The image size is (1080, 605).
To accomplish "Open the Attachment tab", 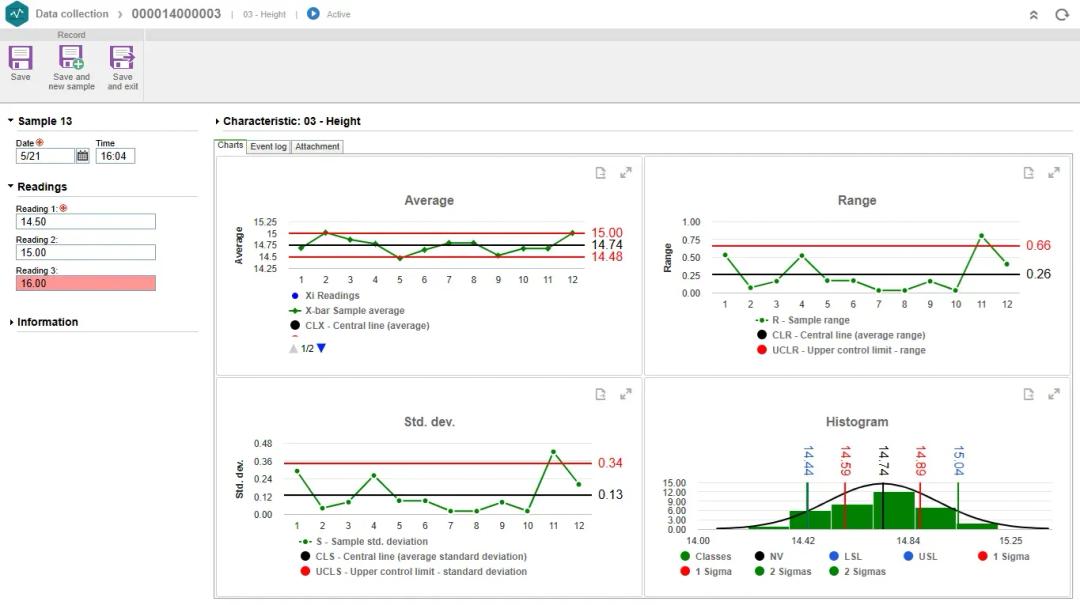I will point(317,146).
